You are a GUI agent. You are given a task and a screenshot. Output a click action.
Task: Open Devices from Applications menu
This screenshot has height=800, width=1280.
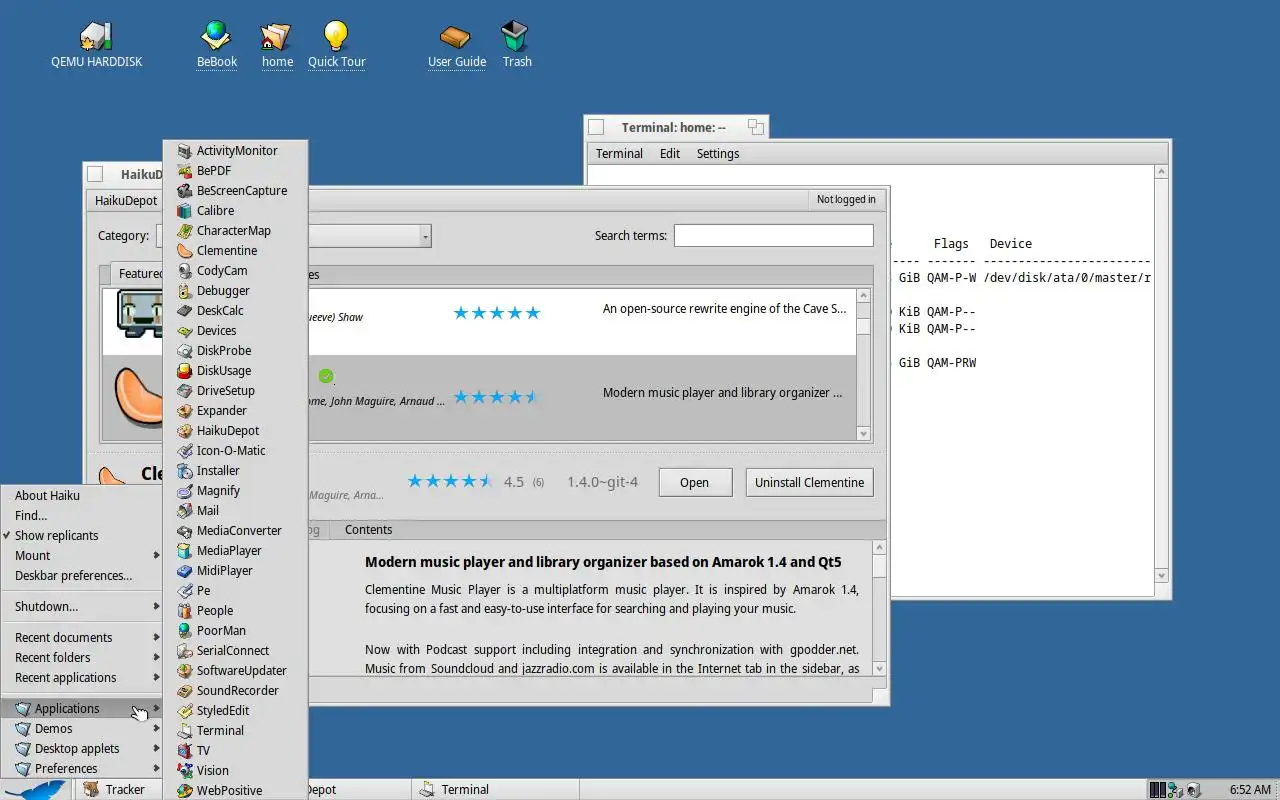tap(235, 330)
